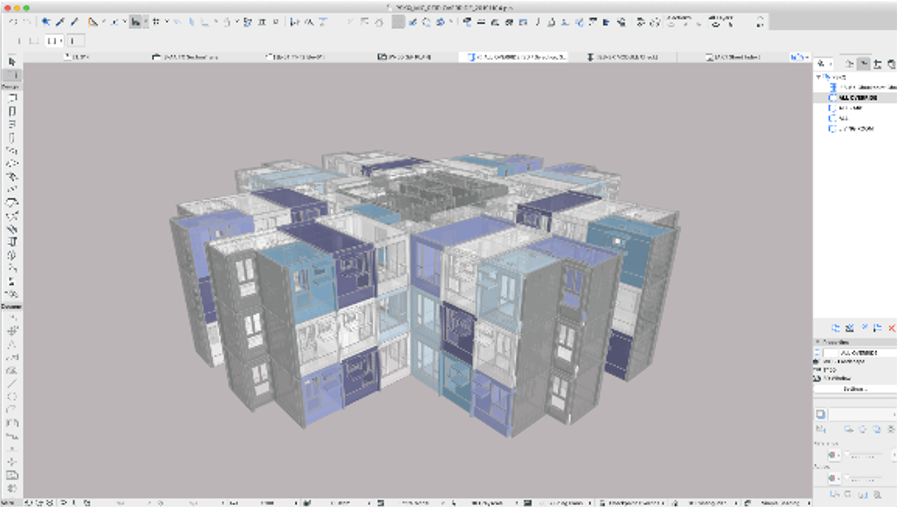The image size is (897, 507).
Task: Click the Redo arrow in top toolbar
Action: click(26, 22)
